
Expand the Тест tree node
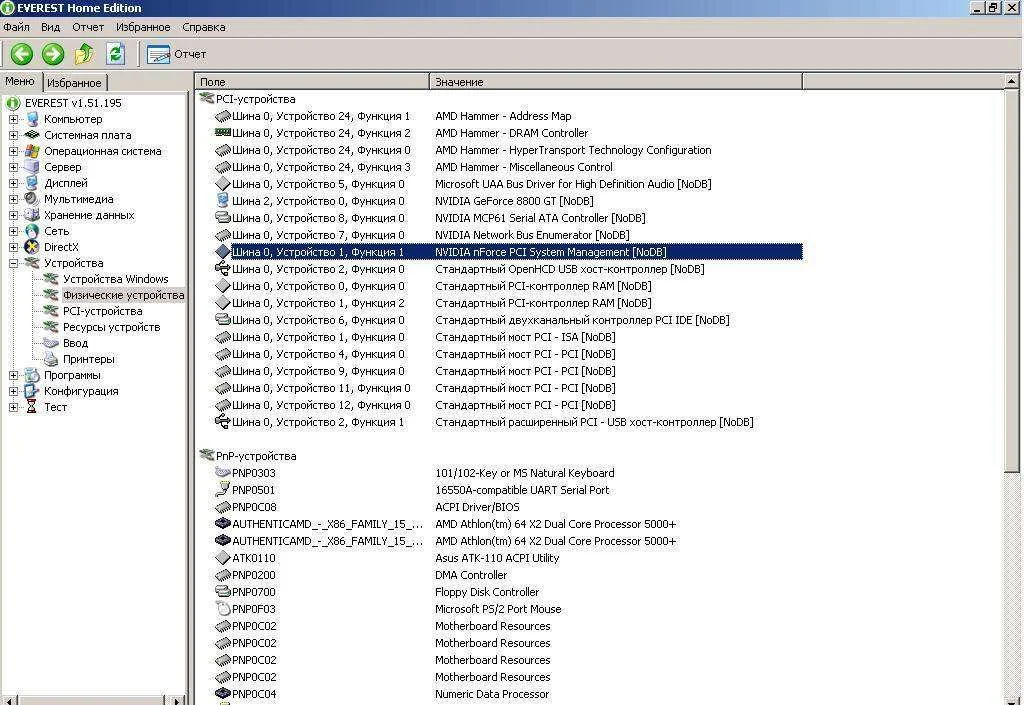[x=13, y=407]
